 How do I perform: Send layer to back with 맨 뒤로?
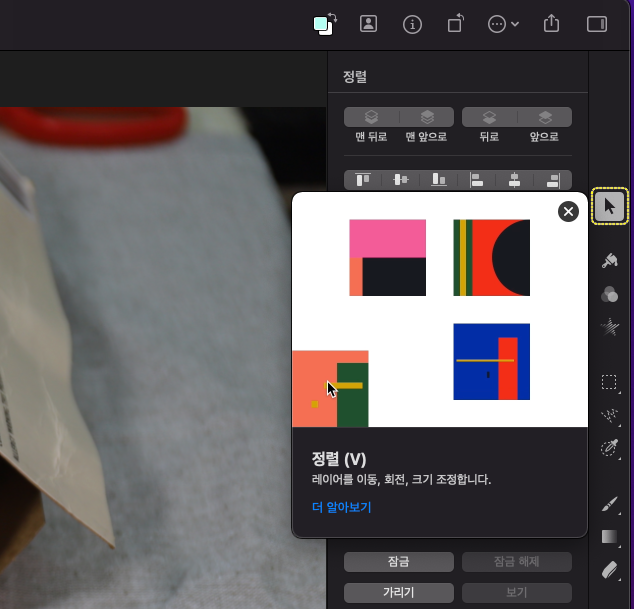[372, 117]
